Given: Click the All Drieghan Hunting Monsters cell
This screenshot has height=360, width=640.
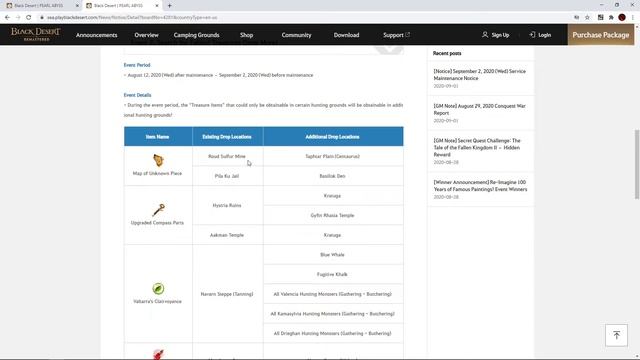Looking at the screenshot, I should tap(332, 333).
